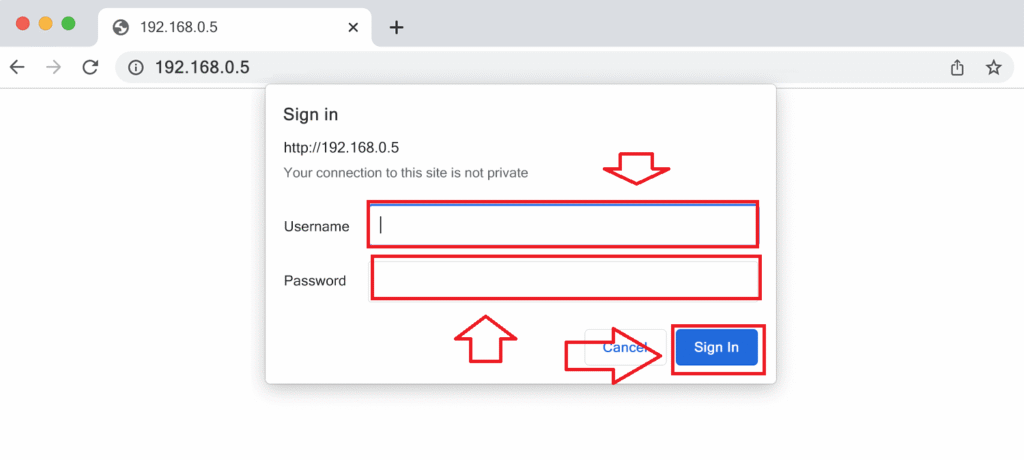Reload the current page
Image resolution: width=1024 pixels, height=460 pixels.
pyautogui.click(x=90, y=67)
